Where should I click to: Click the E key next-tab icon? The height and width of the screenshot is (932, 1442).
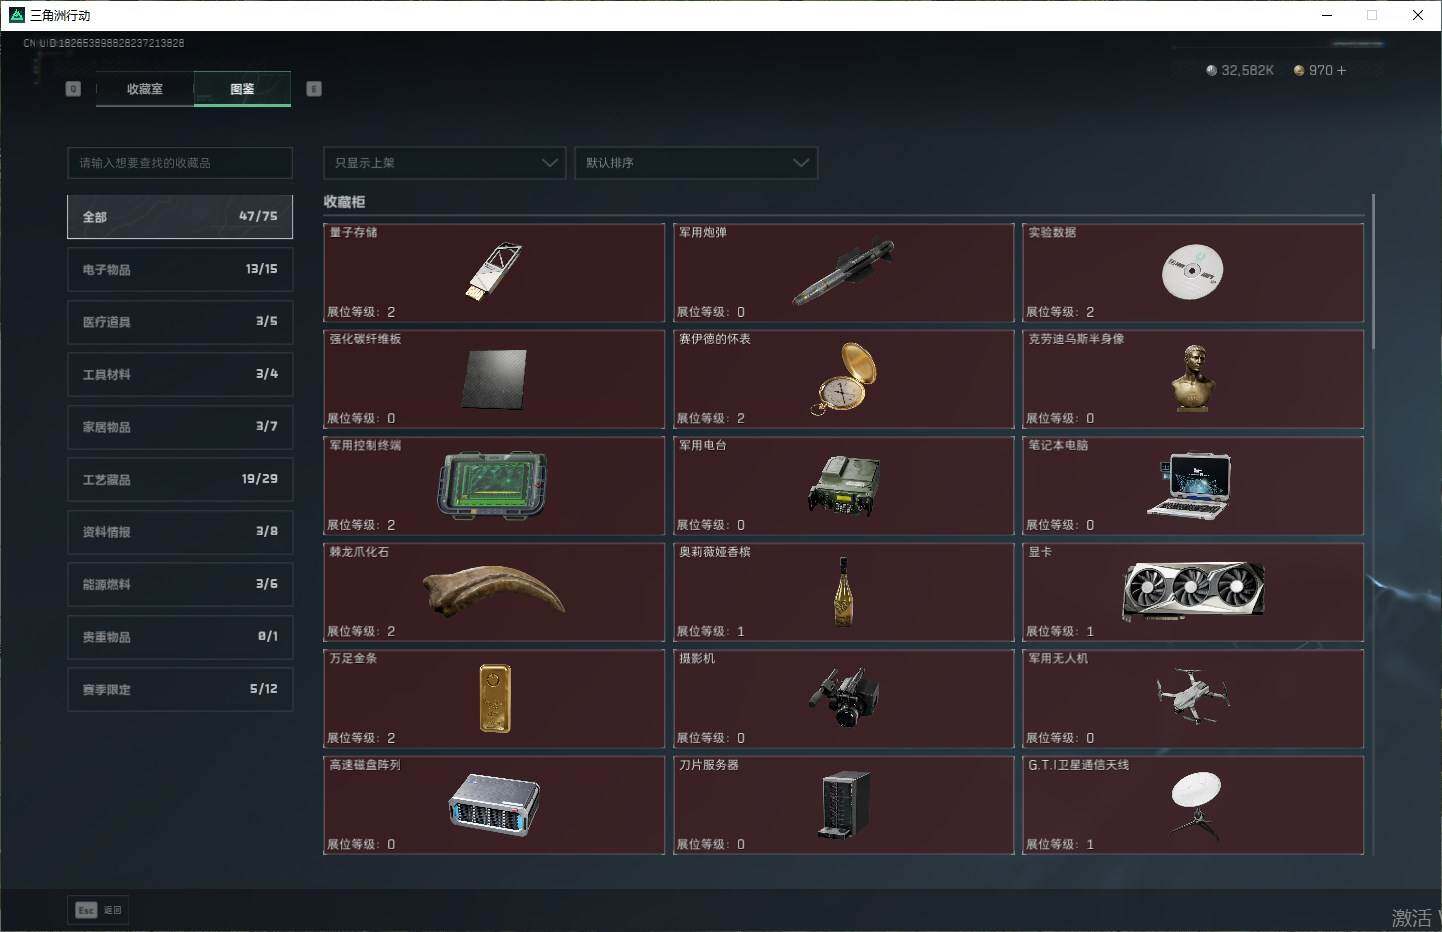[314, 89]
